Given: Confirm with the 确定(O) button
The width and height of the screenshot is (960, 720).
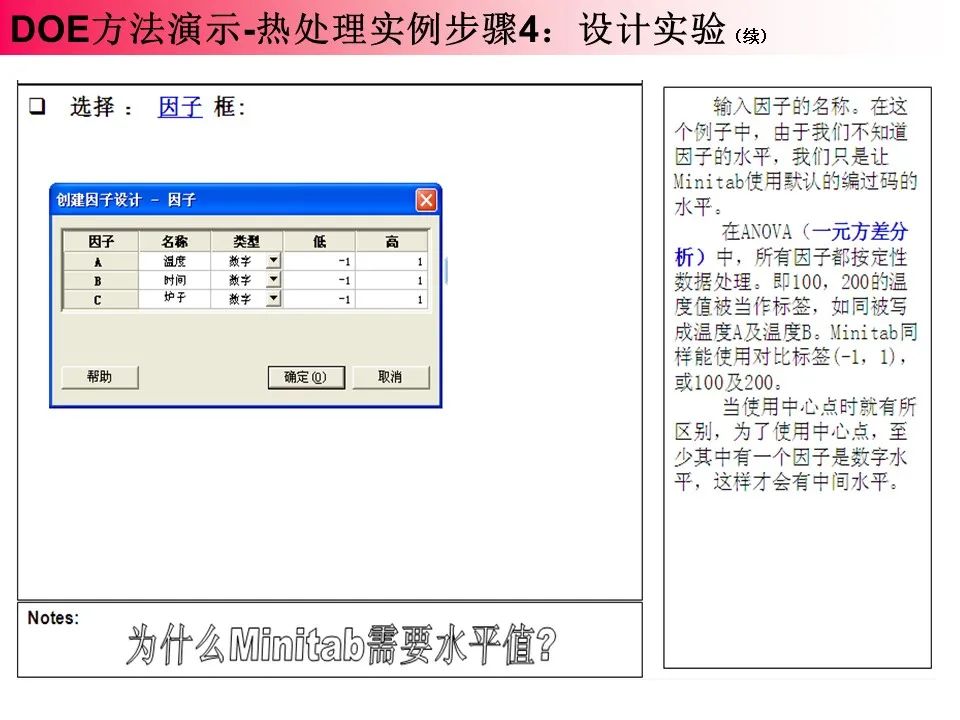Looking at the screenshot, I should pyautogui.click(x=306, y=377).
